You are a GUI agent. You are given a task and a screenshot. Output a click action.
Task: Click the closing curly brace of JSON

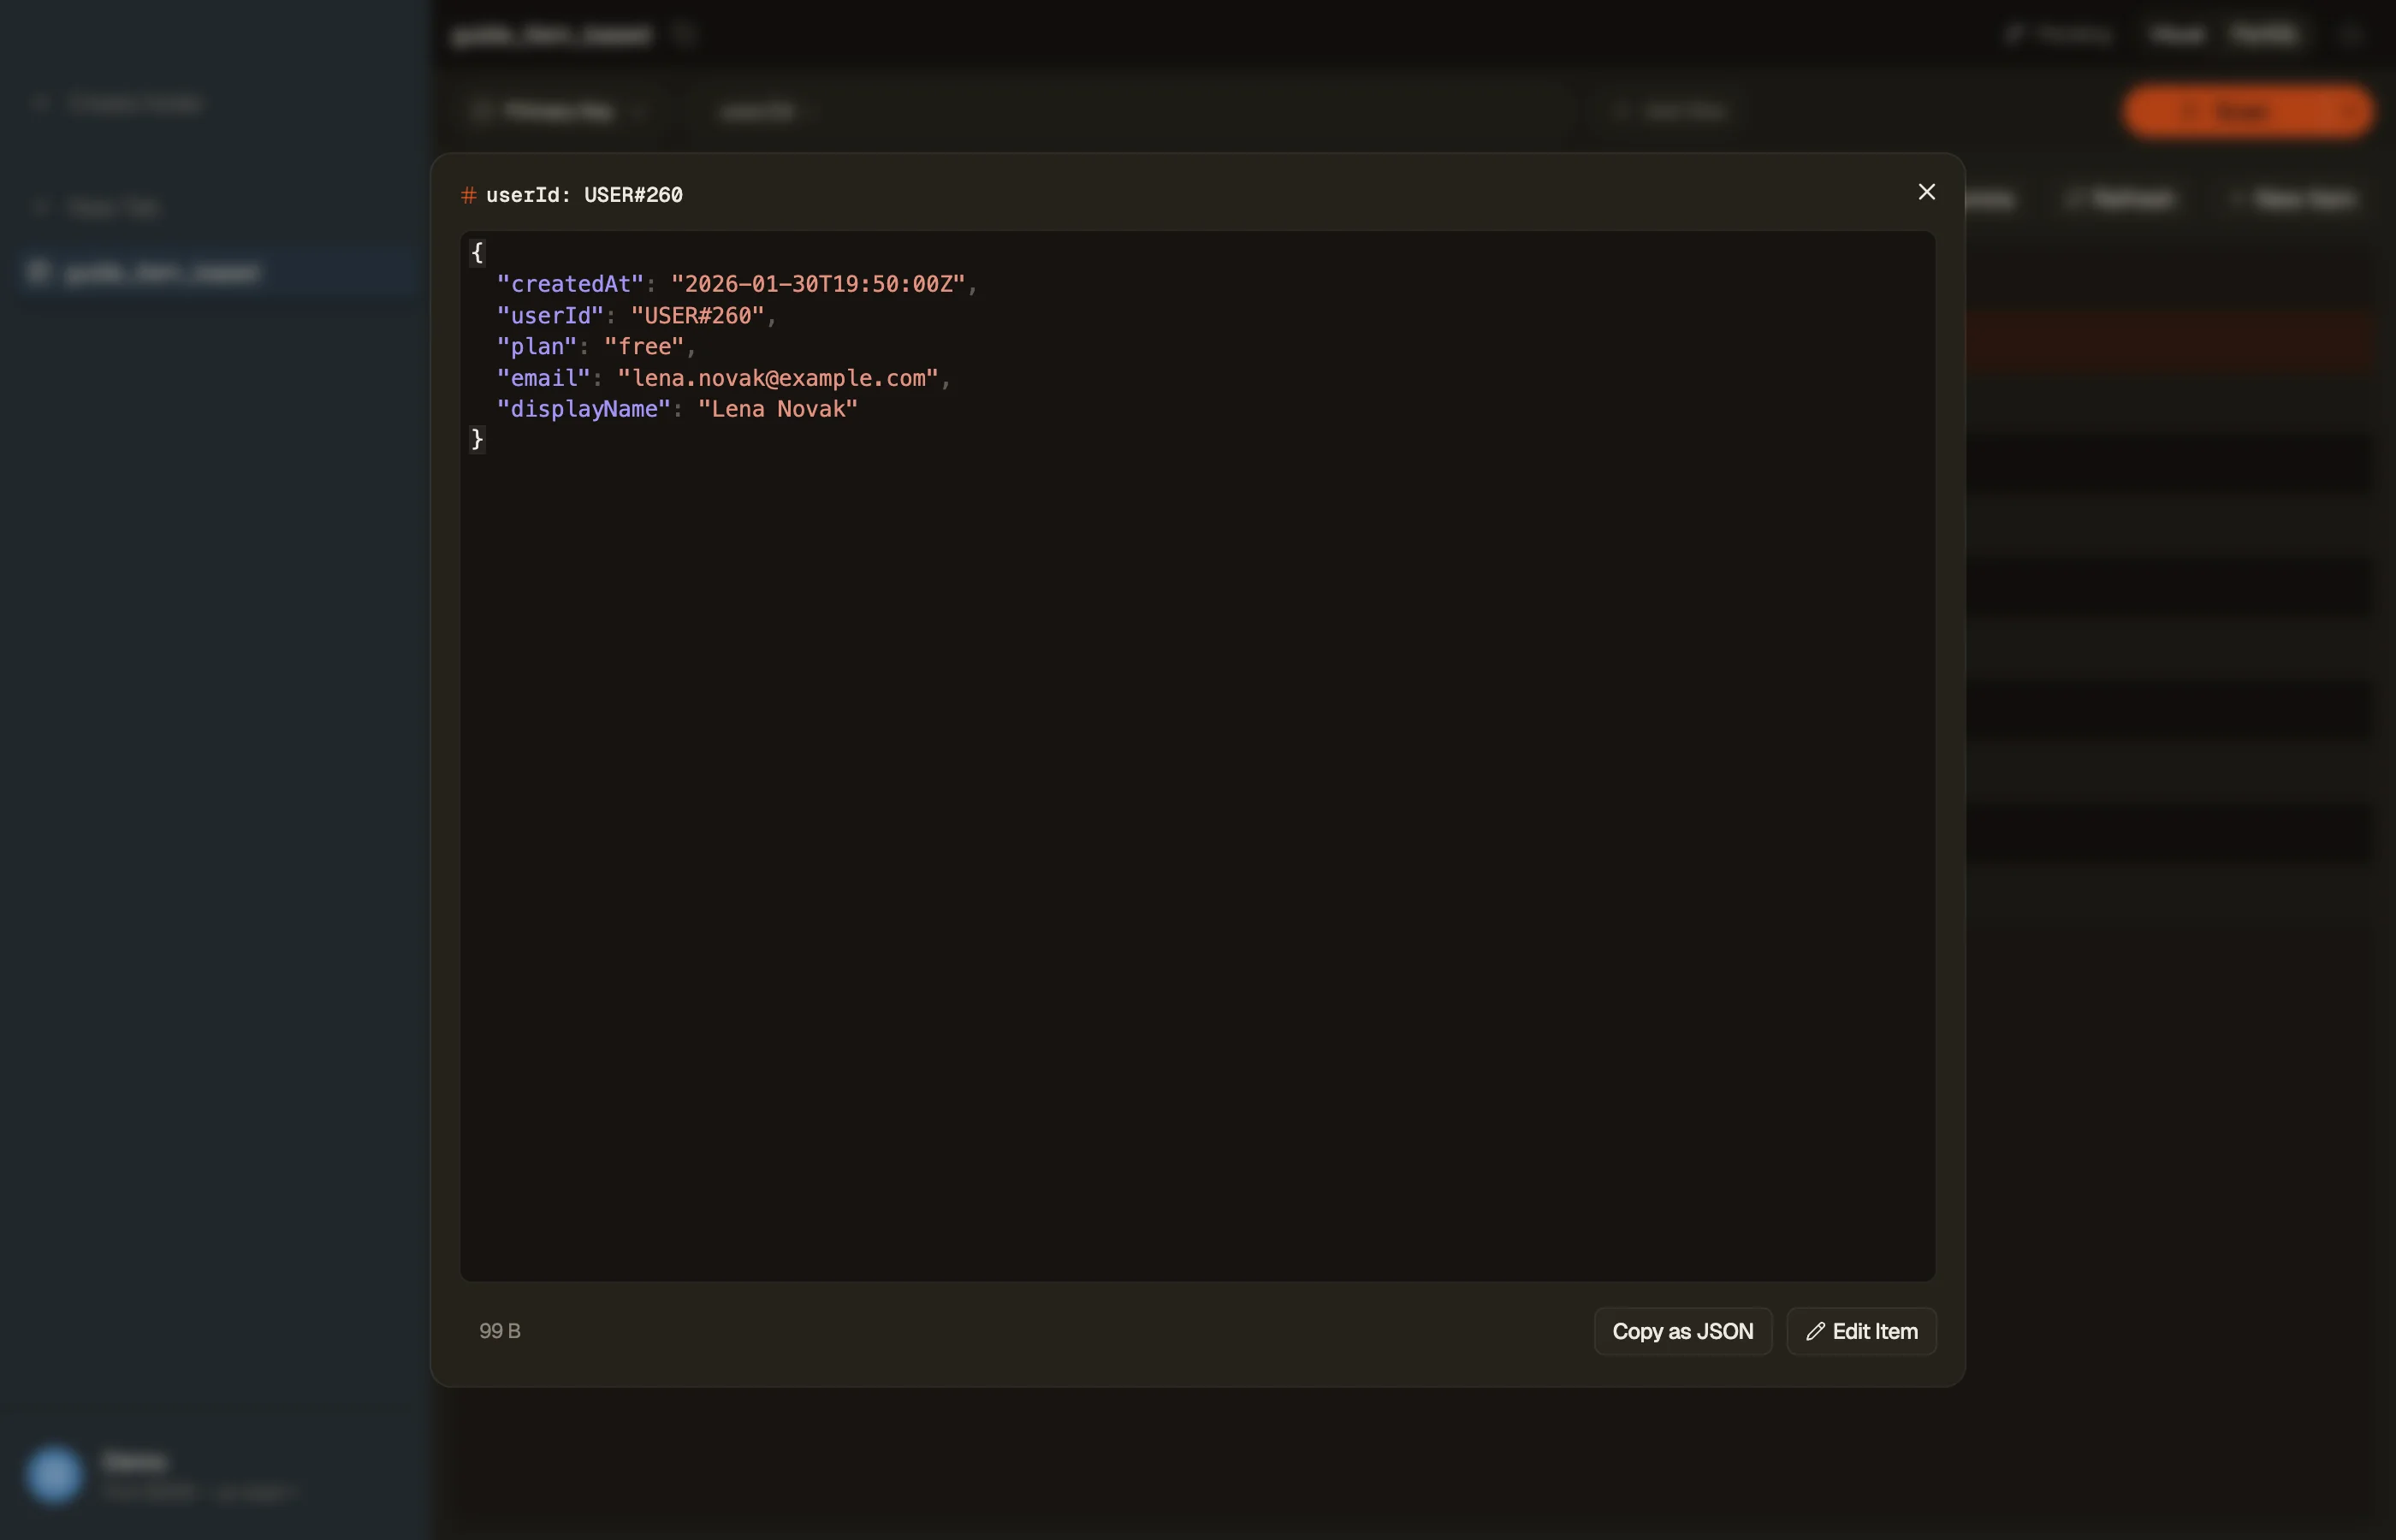pos(477,439)
